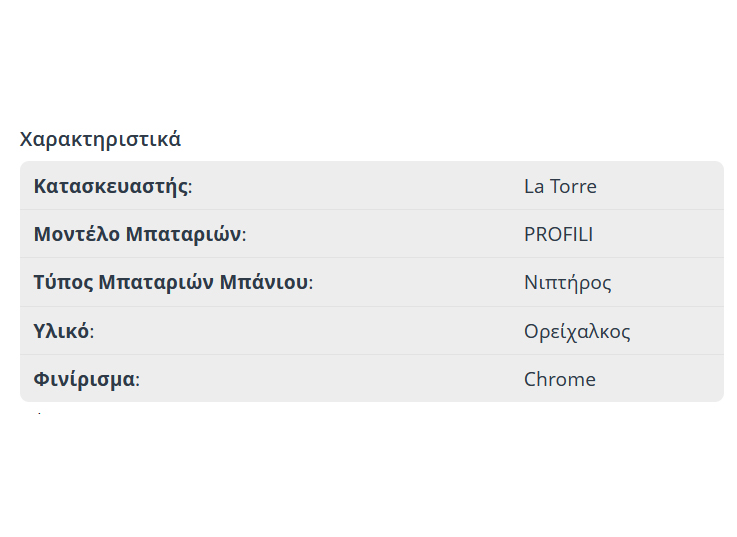Click the word Torre in manufacturer value
The height and width of the screenshot is (537, 737).
point(573,186)
